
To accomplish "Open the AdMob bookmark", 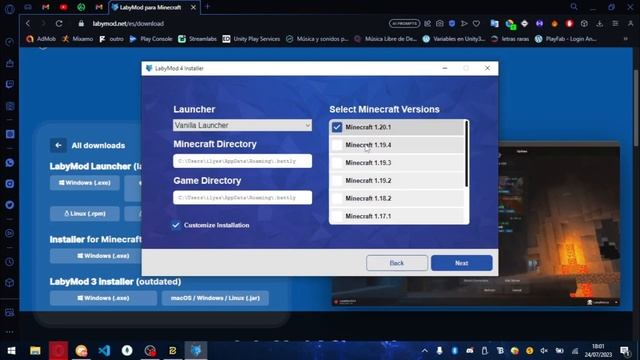I will tap(41, 39).
